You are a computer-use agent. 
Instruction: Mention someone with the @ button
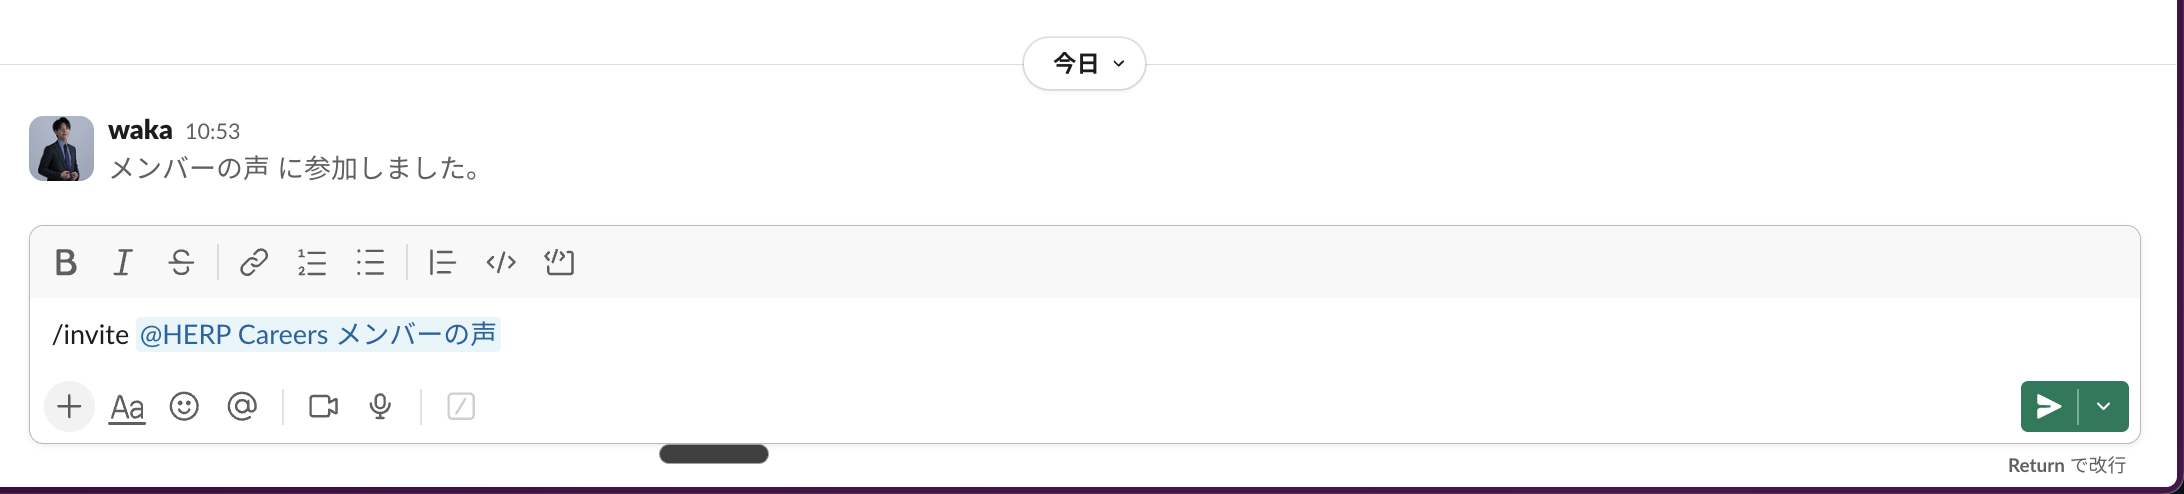coord(242,406)
